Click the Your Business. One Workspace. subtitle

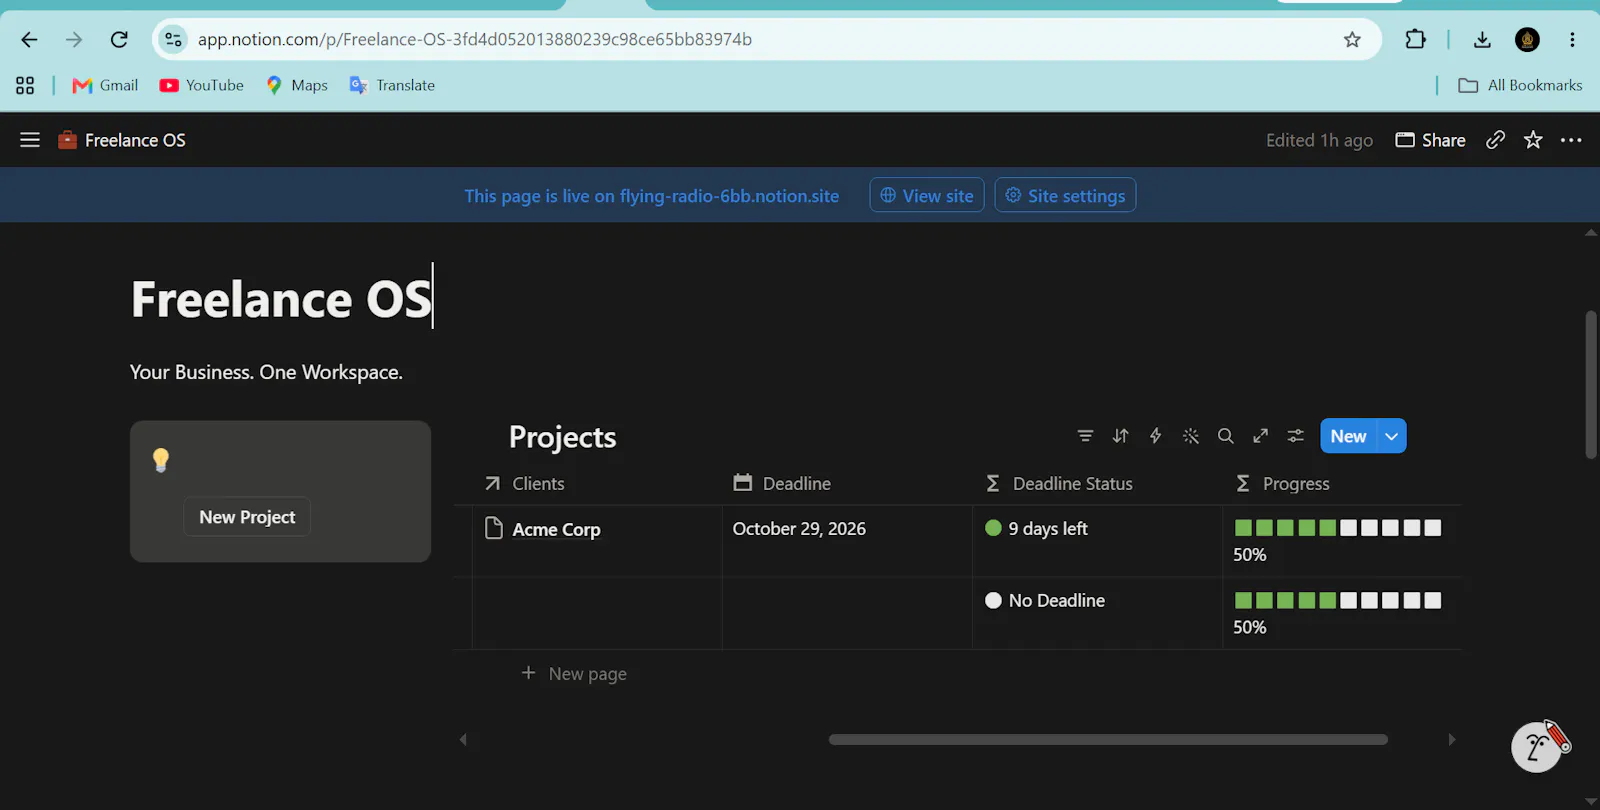click(266, 372)
